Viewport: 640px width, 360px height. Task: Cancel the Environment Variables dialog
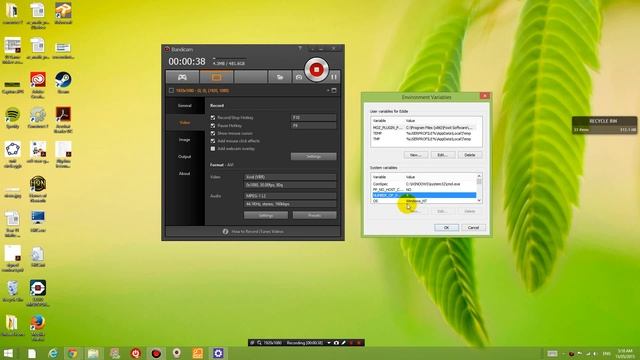(473, 227)
